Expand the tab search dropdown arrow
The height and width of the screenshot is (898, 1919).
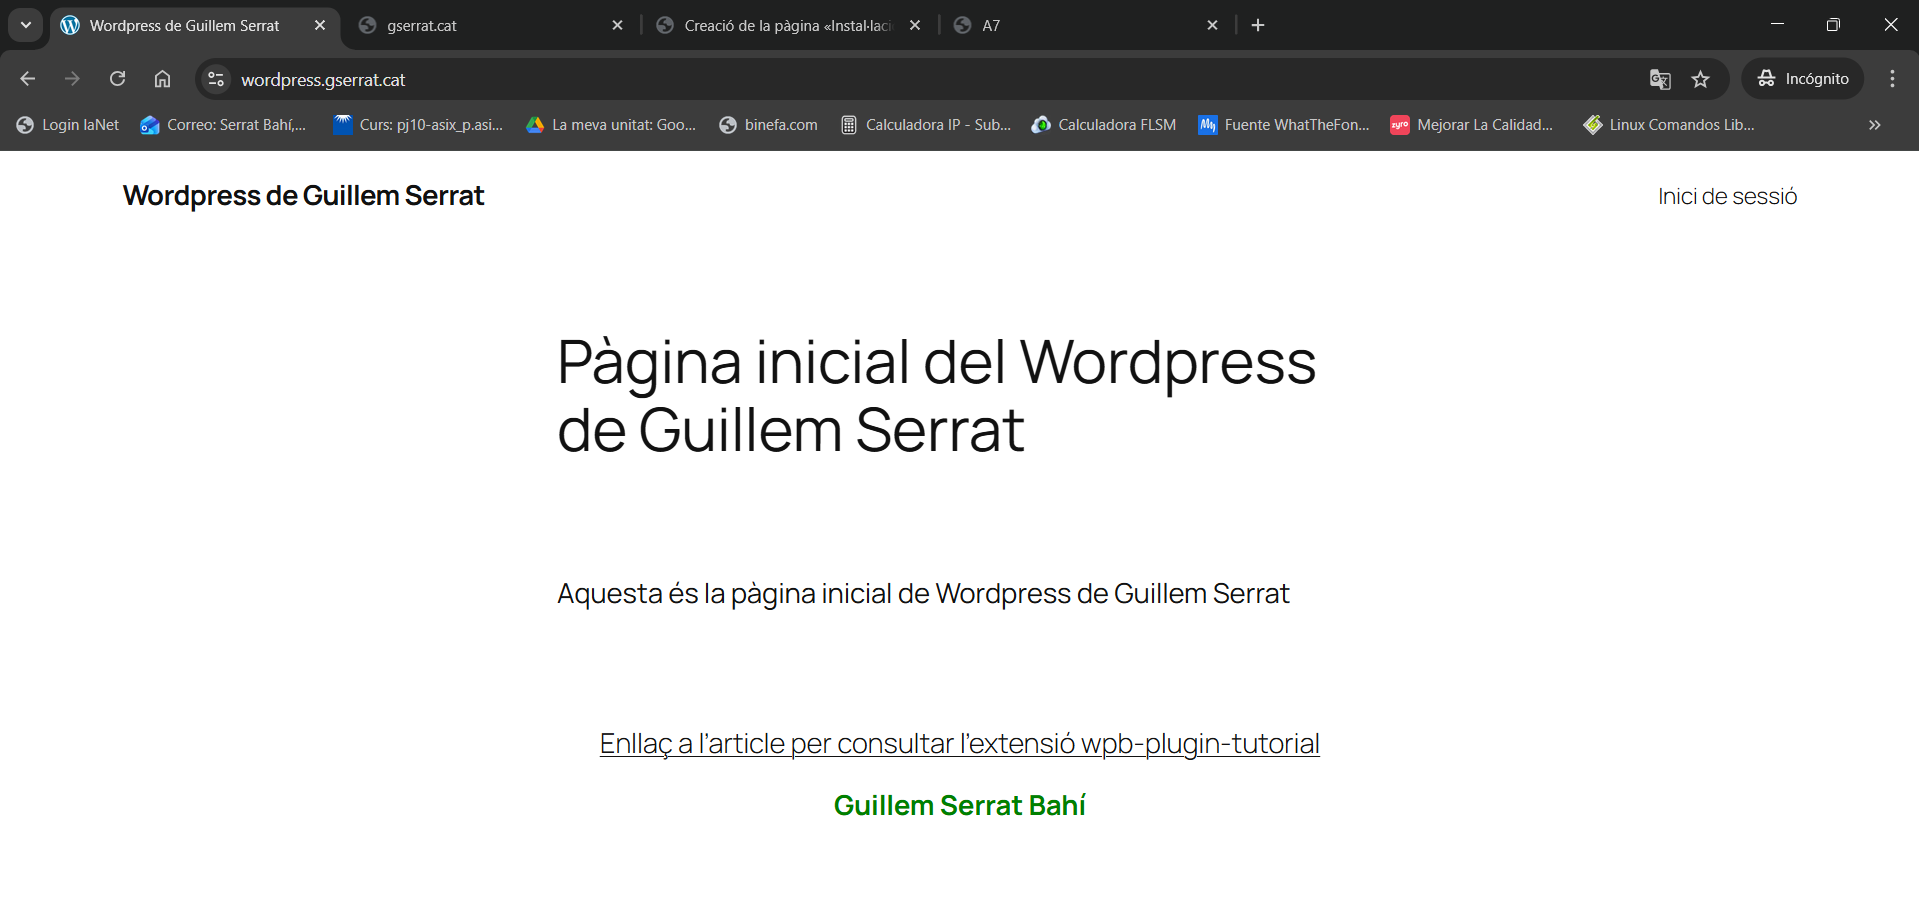pyautogui.click(x=26, y=25)
